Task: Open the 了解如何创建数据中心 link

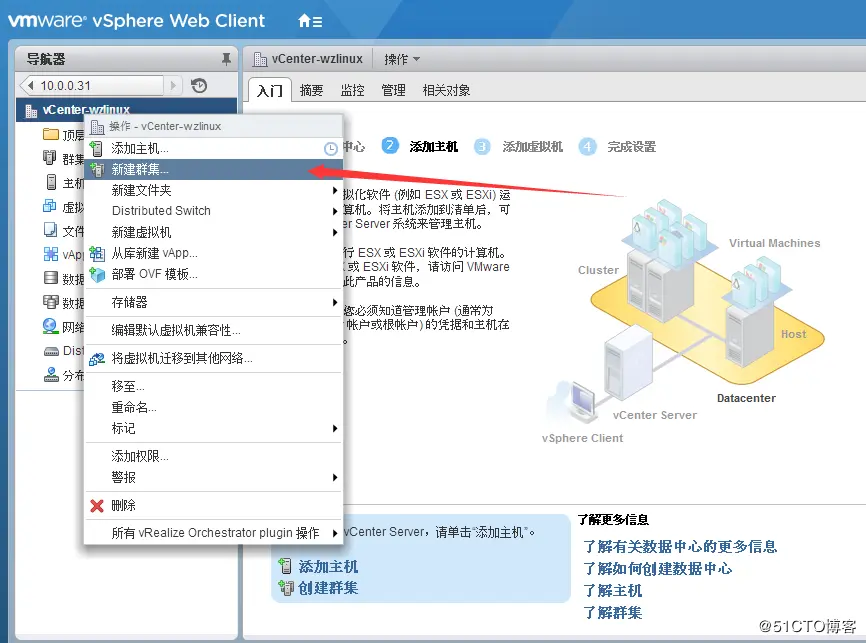Action: [x=659, y=568]
